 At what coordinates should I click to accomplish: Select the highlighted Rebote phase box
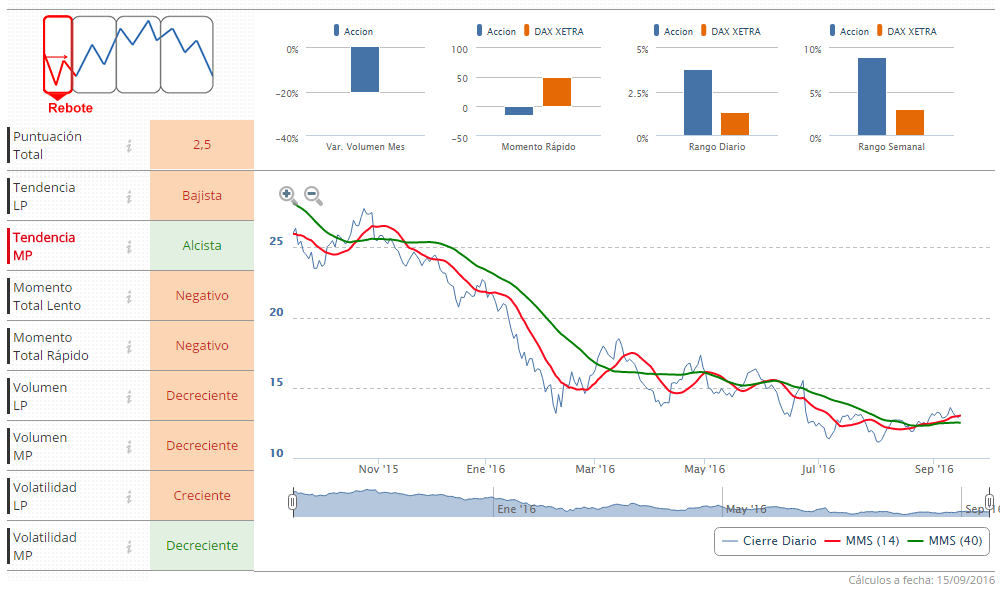tap(58, 54)
